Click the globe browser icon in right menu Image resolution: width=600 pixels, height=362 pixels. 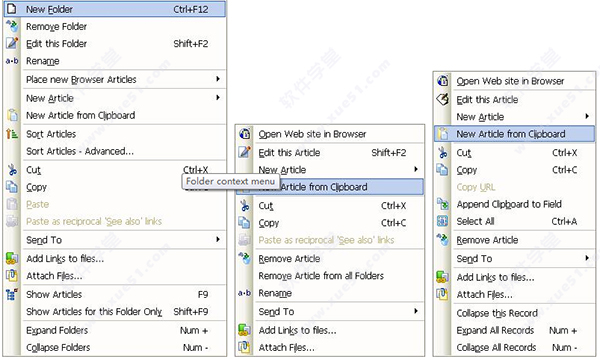pos(443,80)
